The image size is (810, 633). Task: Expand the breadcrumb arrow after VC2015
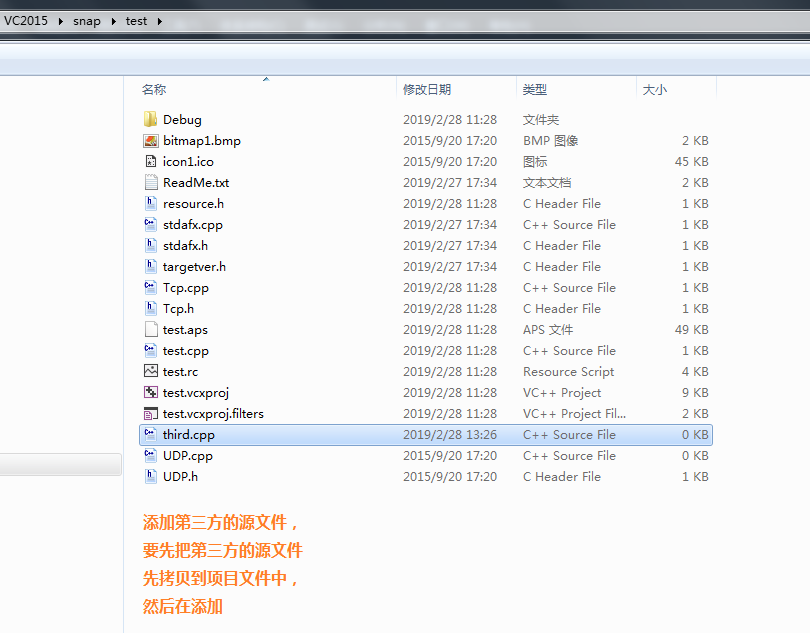click(x=59, y=20)
